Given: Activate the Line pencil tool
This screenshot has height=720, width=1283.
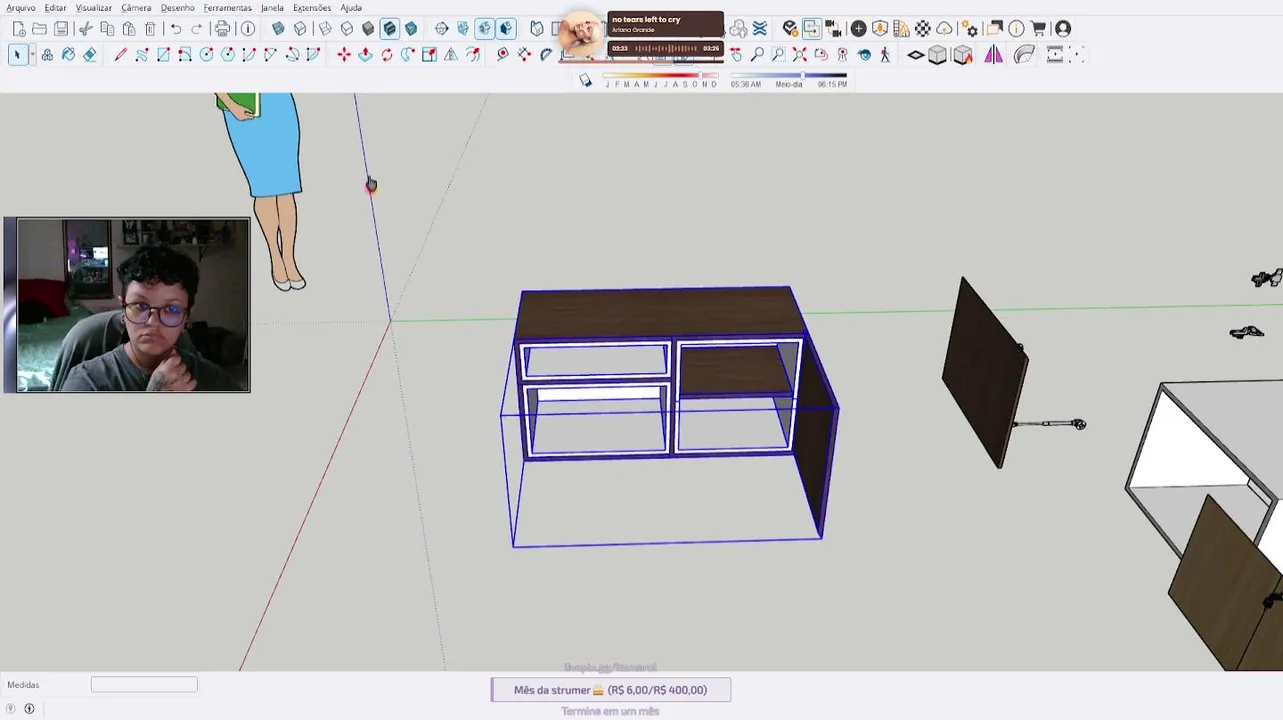Looking at the screenshot, I should click(x=120, y=55).
